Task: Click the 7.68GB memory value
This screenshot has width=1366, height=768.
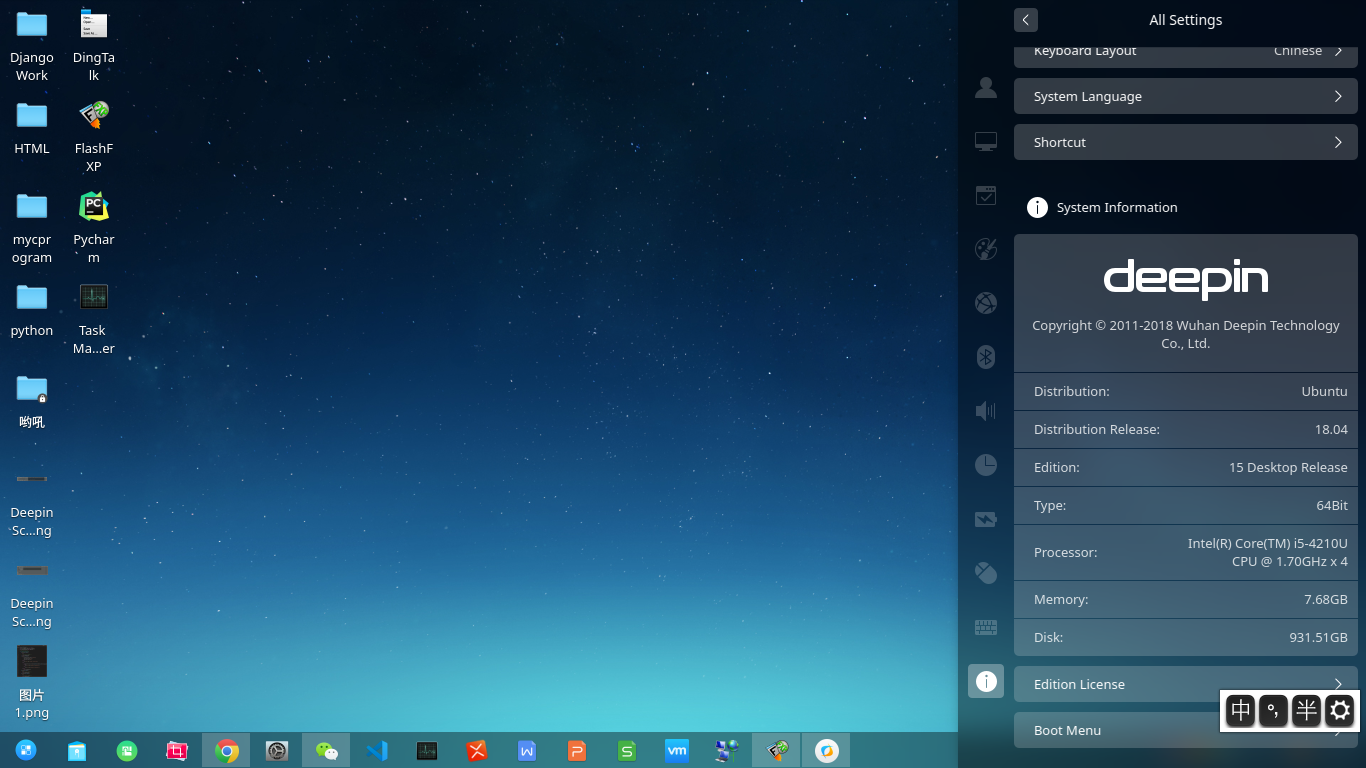Action: pos(1326,599)
